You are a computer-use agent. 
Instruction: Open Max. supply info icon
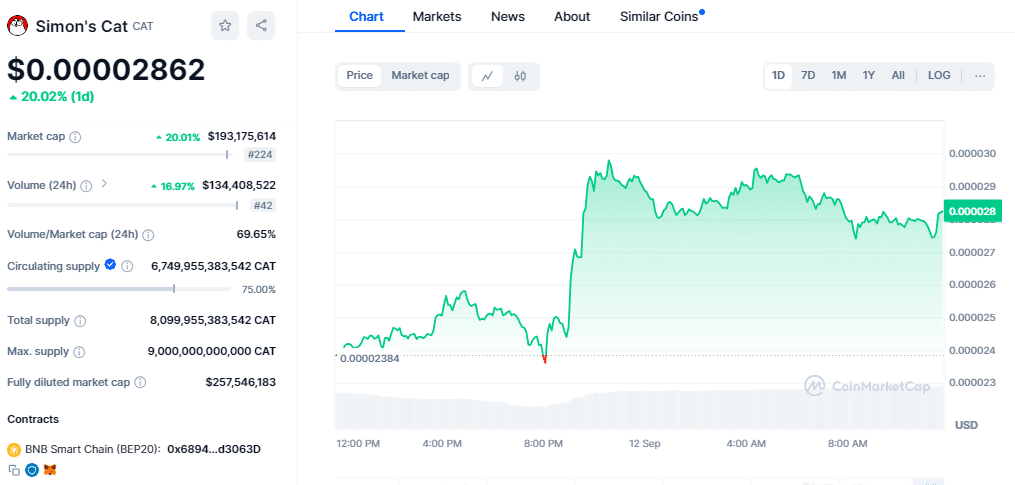79,352
